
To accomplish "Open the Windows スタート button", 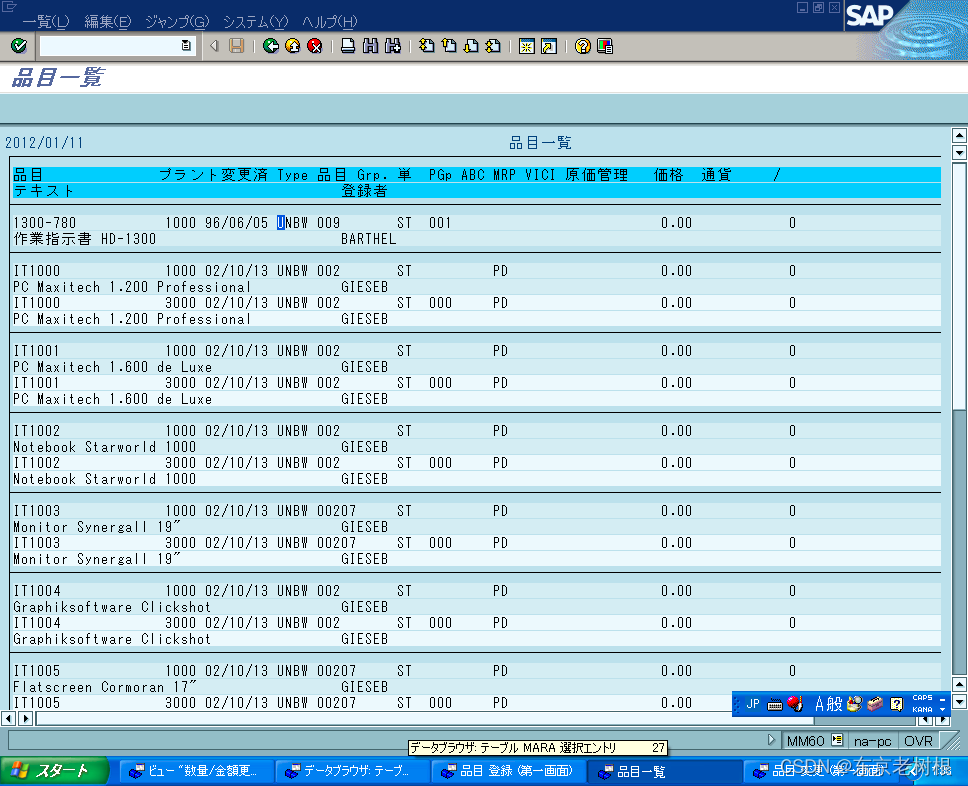I will click(x=54, y=771).
